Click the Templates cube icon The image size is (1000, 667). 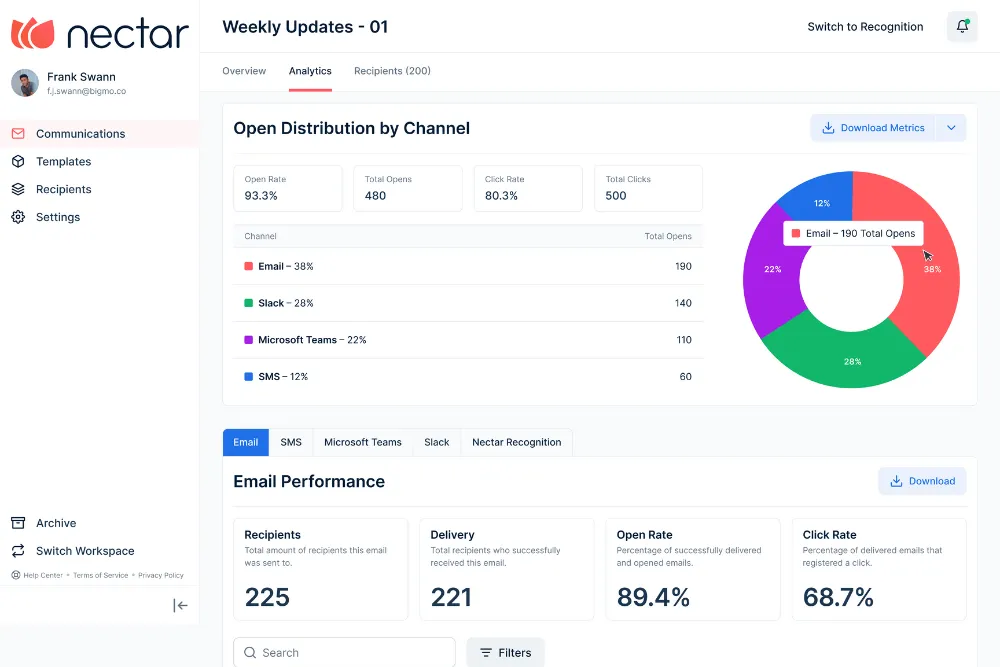coord(18,161)
